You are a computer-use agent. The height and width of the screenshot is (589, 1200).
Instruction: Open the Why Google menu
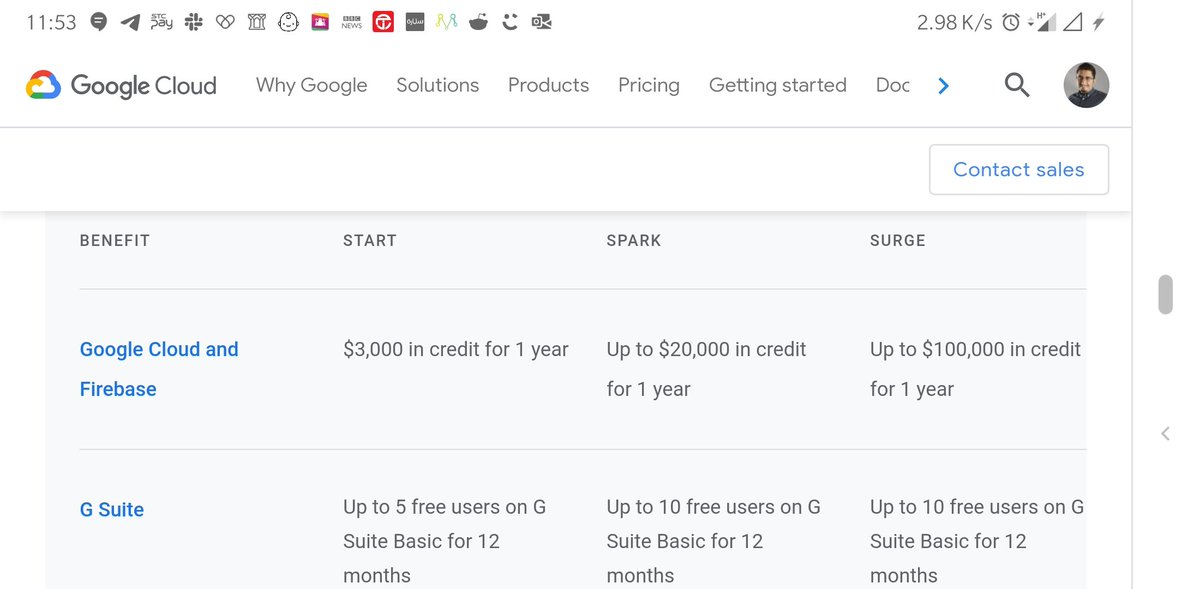coord(312,85)
